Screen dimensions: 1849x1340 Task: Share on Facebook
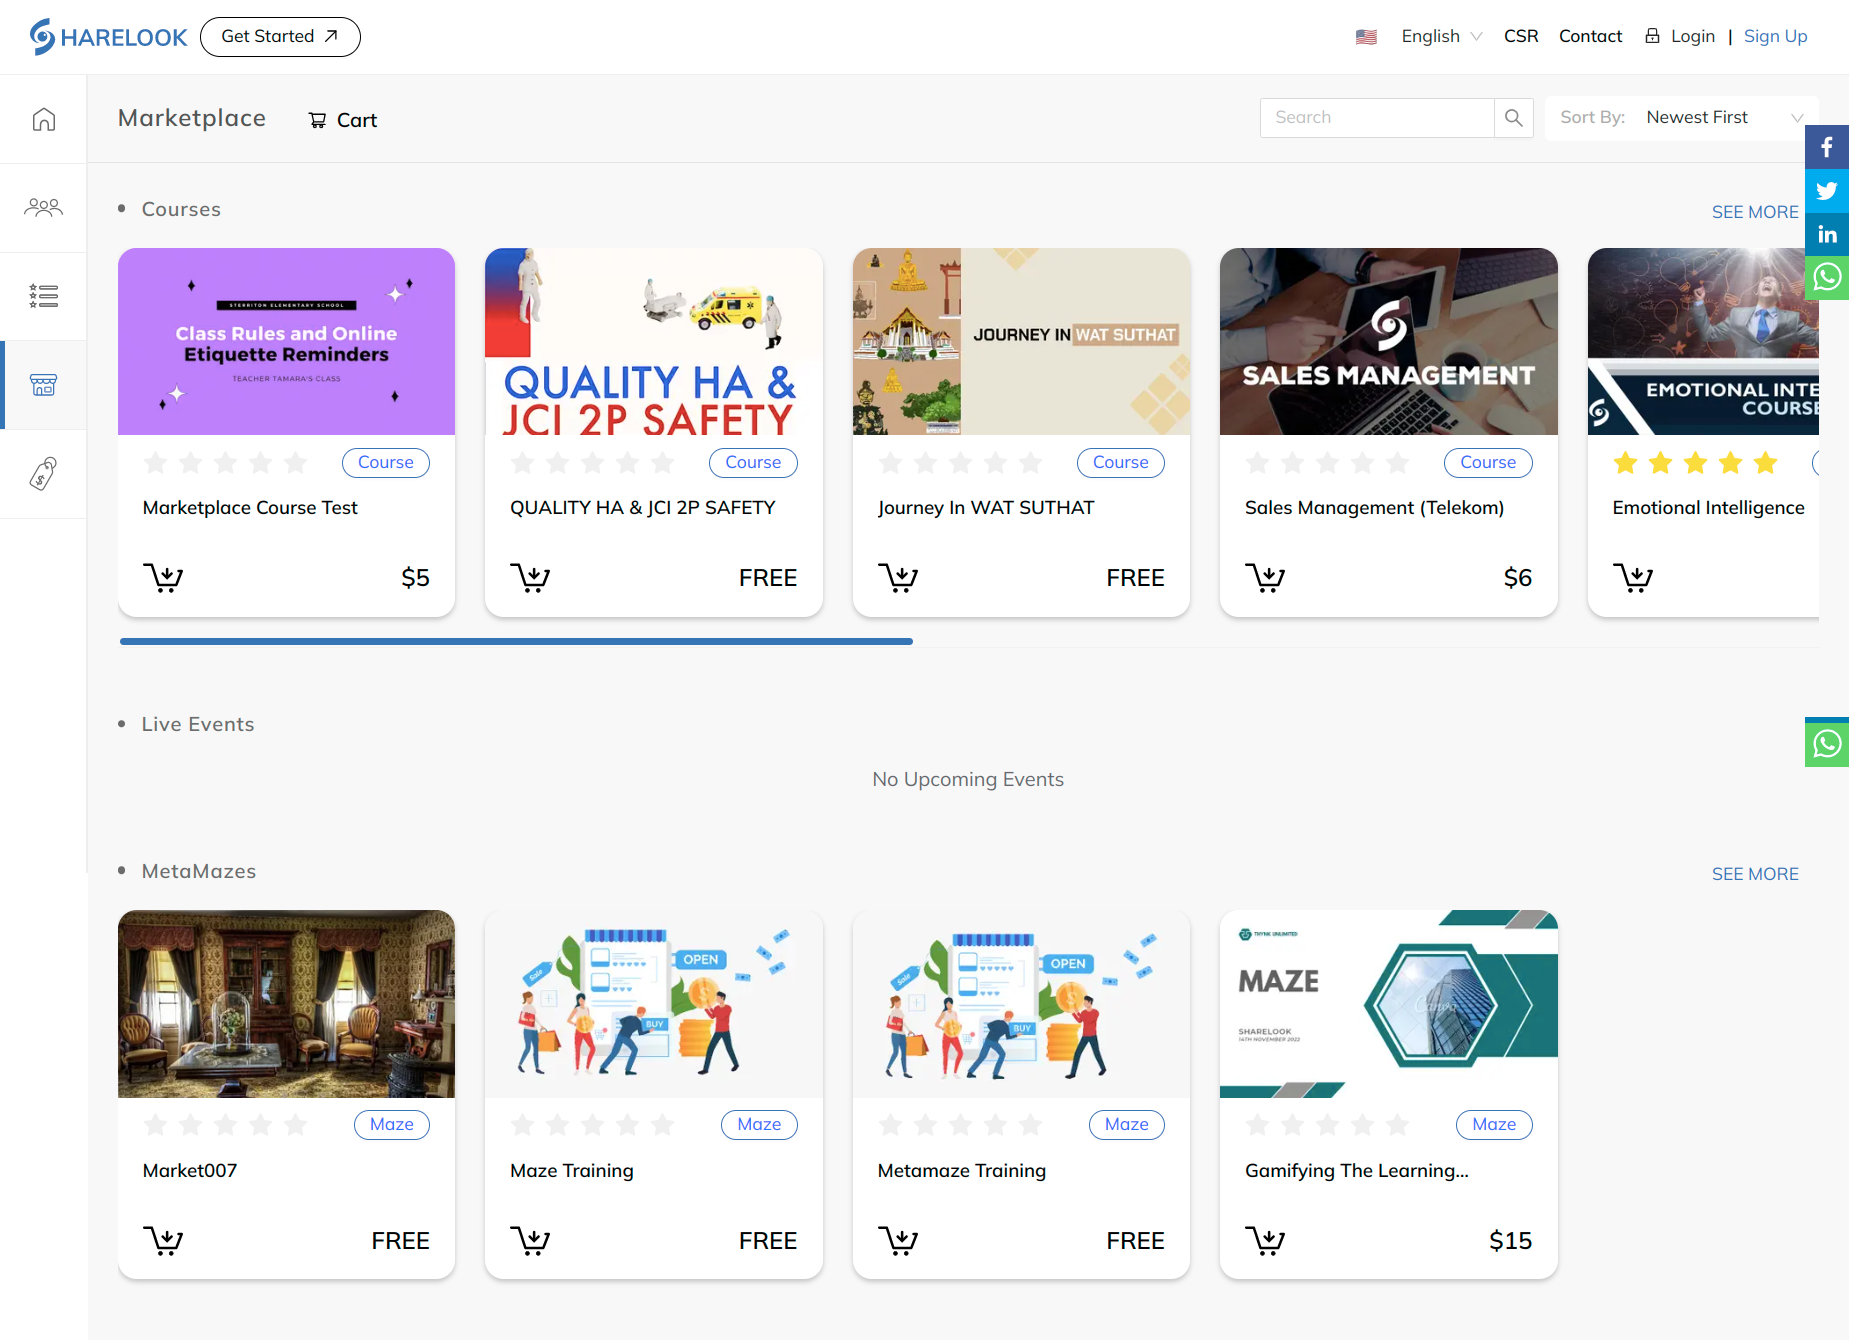pyautogui.click(x=1827, y=147)
